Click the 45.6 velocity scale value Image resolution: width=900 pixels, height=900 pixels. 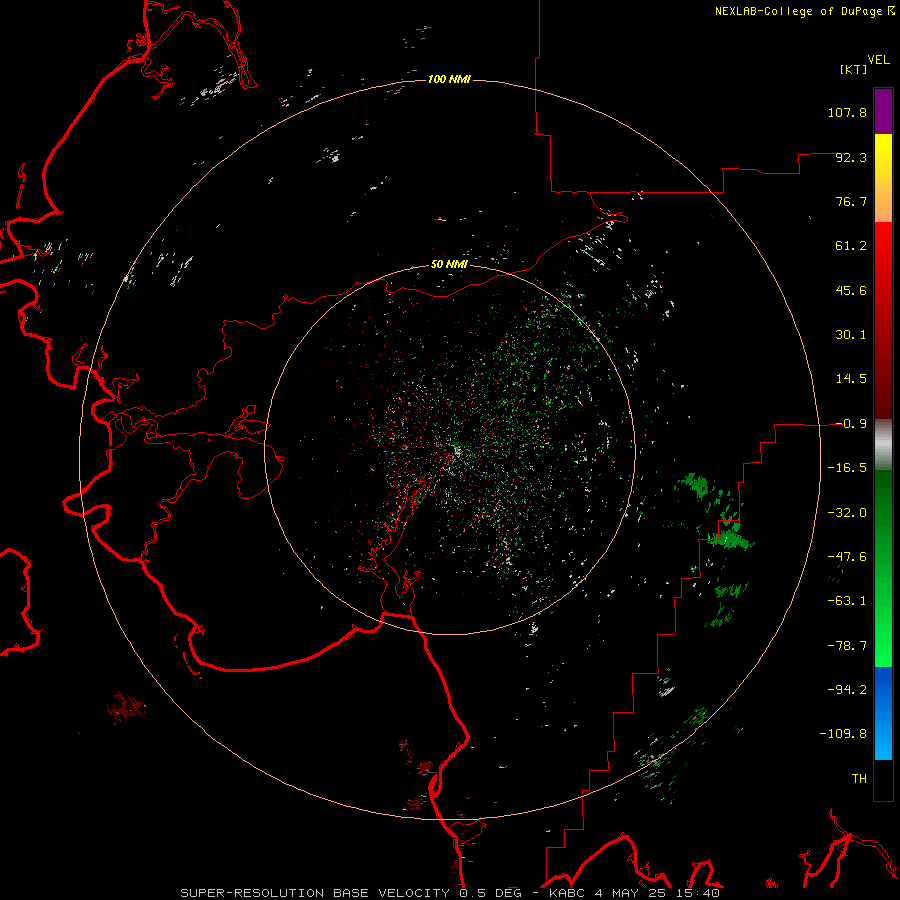coord(851,290)
